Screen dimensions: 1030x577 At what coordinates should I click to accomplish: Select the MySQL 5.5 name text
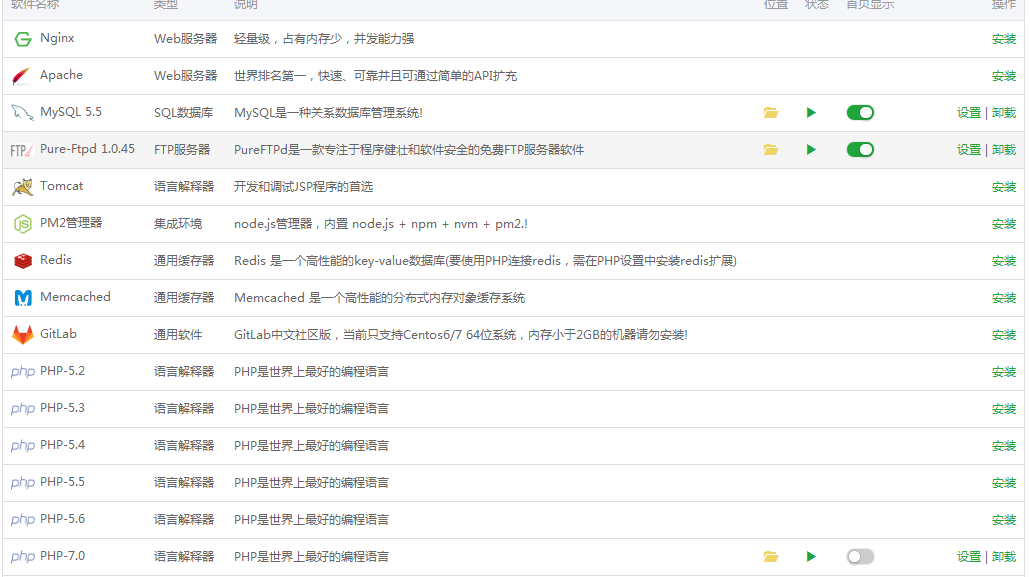pos(71,112)
